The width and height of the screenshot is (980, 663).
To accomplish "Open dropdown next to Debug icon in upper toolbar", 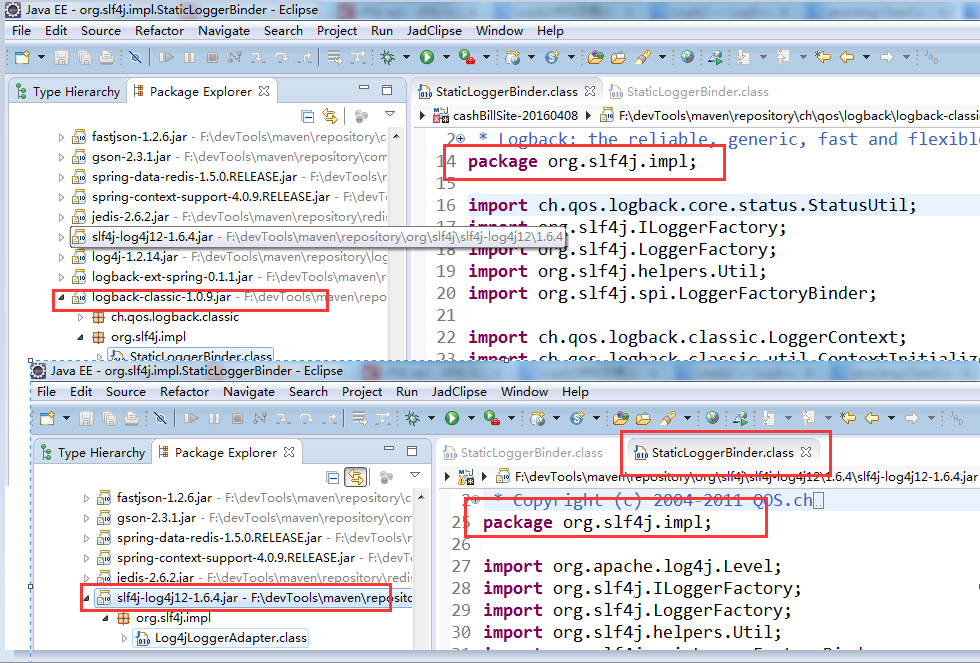I will 406,57.
